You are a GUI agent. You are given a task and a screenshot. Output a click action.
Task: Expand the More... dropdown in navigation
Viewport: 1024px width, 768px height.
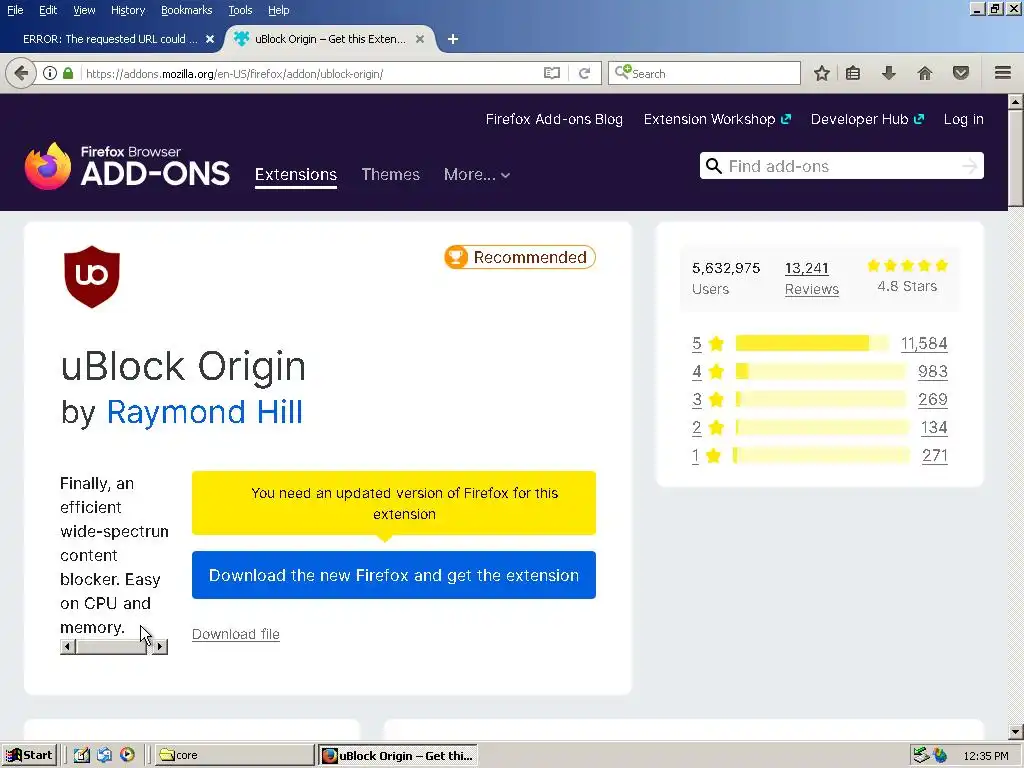(x=477, y=174)
